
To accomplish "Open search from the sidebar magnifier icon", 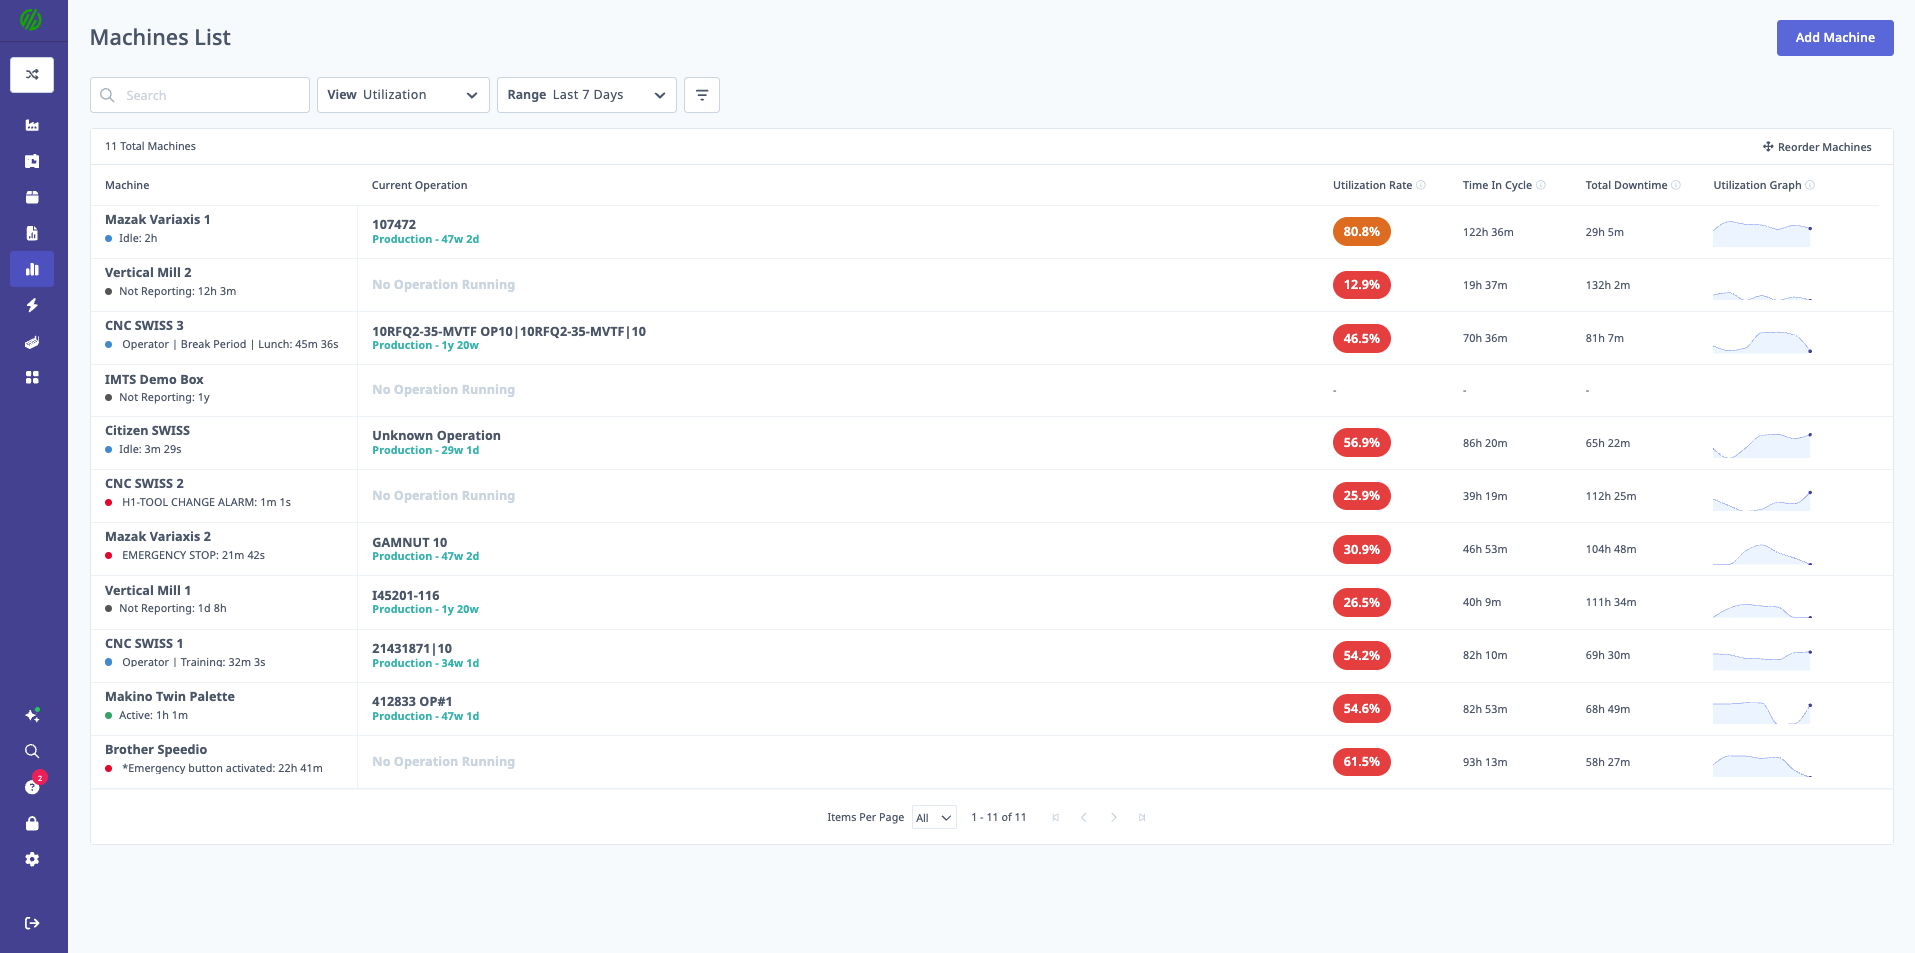I will (x=32, y=750).
